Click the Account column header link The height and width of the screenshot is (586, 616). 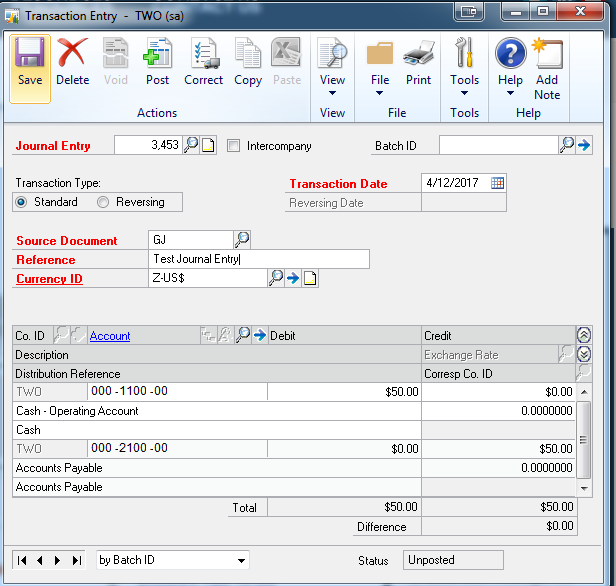110,336
